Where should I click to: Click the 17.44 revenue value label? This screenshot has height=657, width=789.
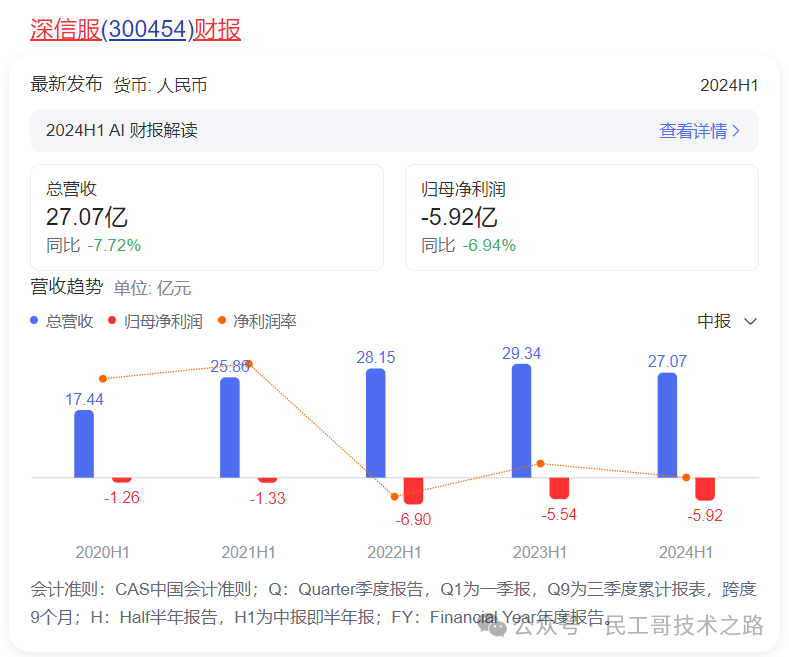pyautogui.click(x=84, y=399)
